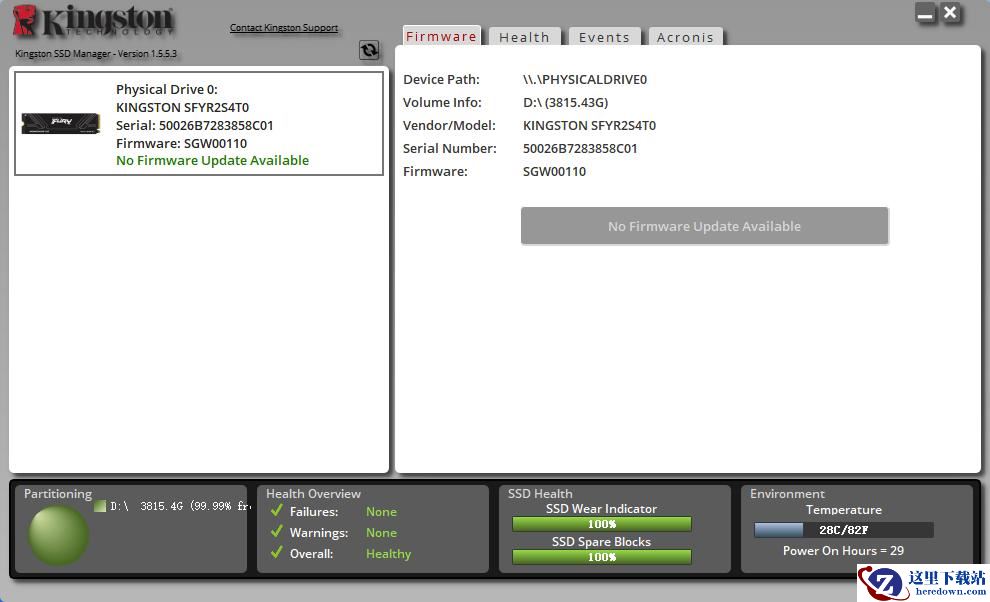Close the Kingston SSD Manager window
The height and width of the screenshot is (602, 990).
coord(950,13)
